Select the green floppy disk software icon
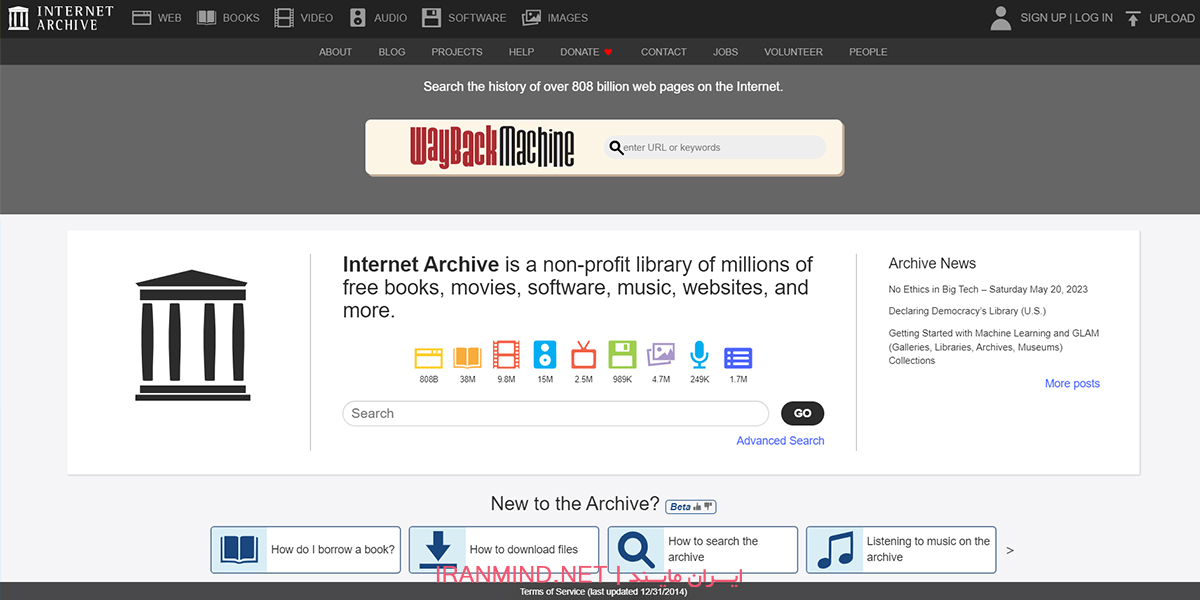Image resolution: width=1200 pixels, height=600 pixels. [622, 356]
